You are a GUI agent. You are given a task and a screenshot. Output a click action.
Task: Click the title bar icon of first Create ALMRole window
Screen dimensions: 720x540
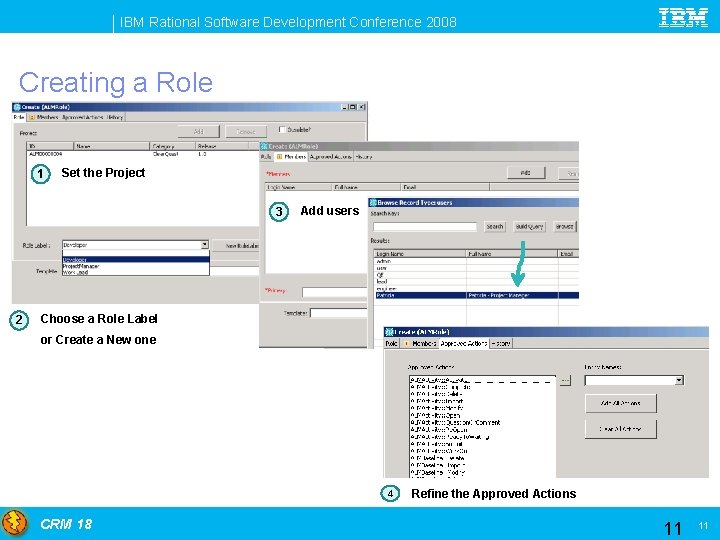coord(17,107)
